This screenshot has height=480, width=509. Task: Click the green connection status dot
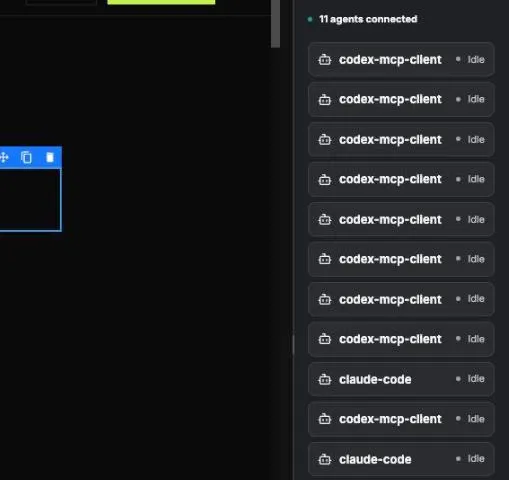coord(310,19)
